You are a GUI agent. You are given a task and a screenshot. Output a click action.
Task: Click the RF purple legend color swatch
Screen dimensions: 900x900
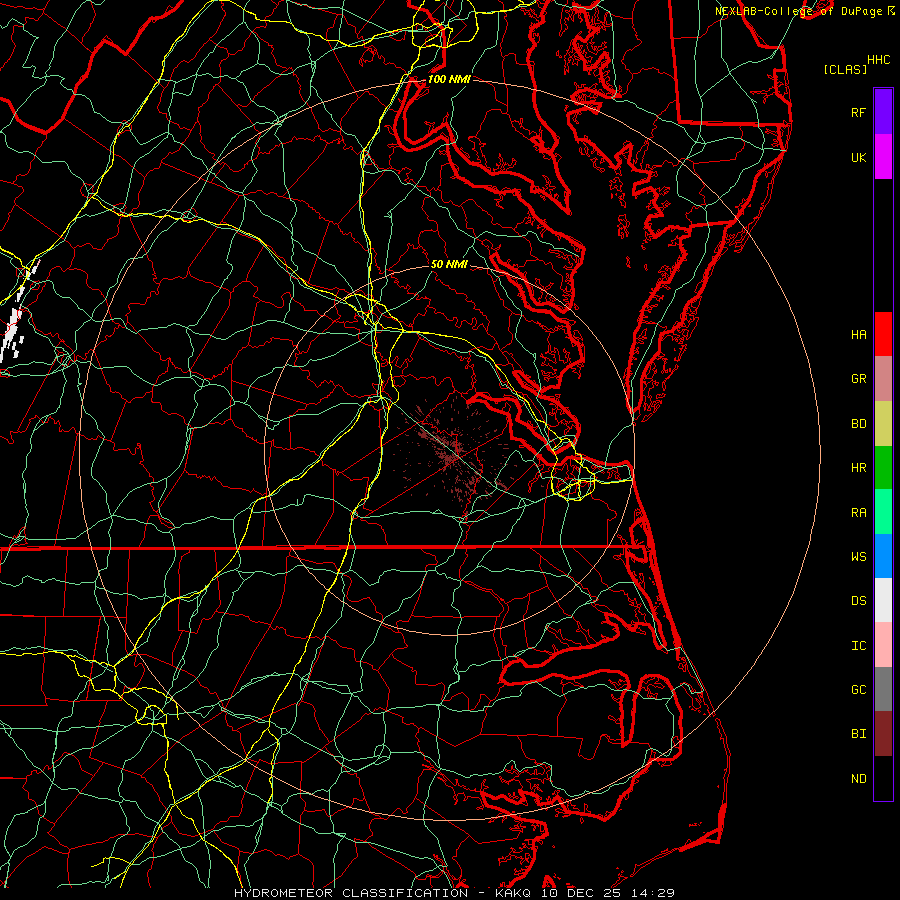click(883, 112)
